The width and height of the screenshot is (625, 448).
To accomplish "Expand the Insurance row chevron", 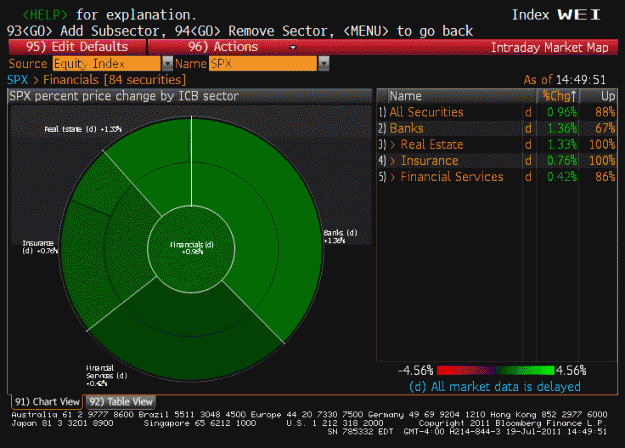I will (393, 161).
